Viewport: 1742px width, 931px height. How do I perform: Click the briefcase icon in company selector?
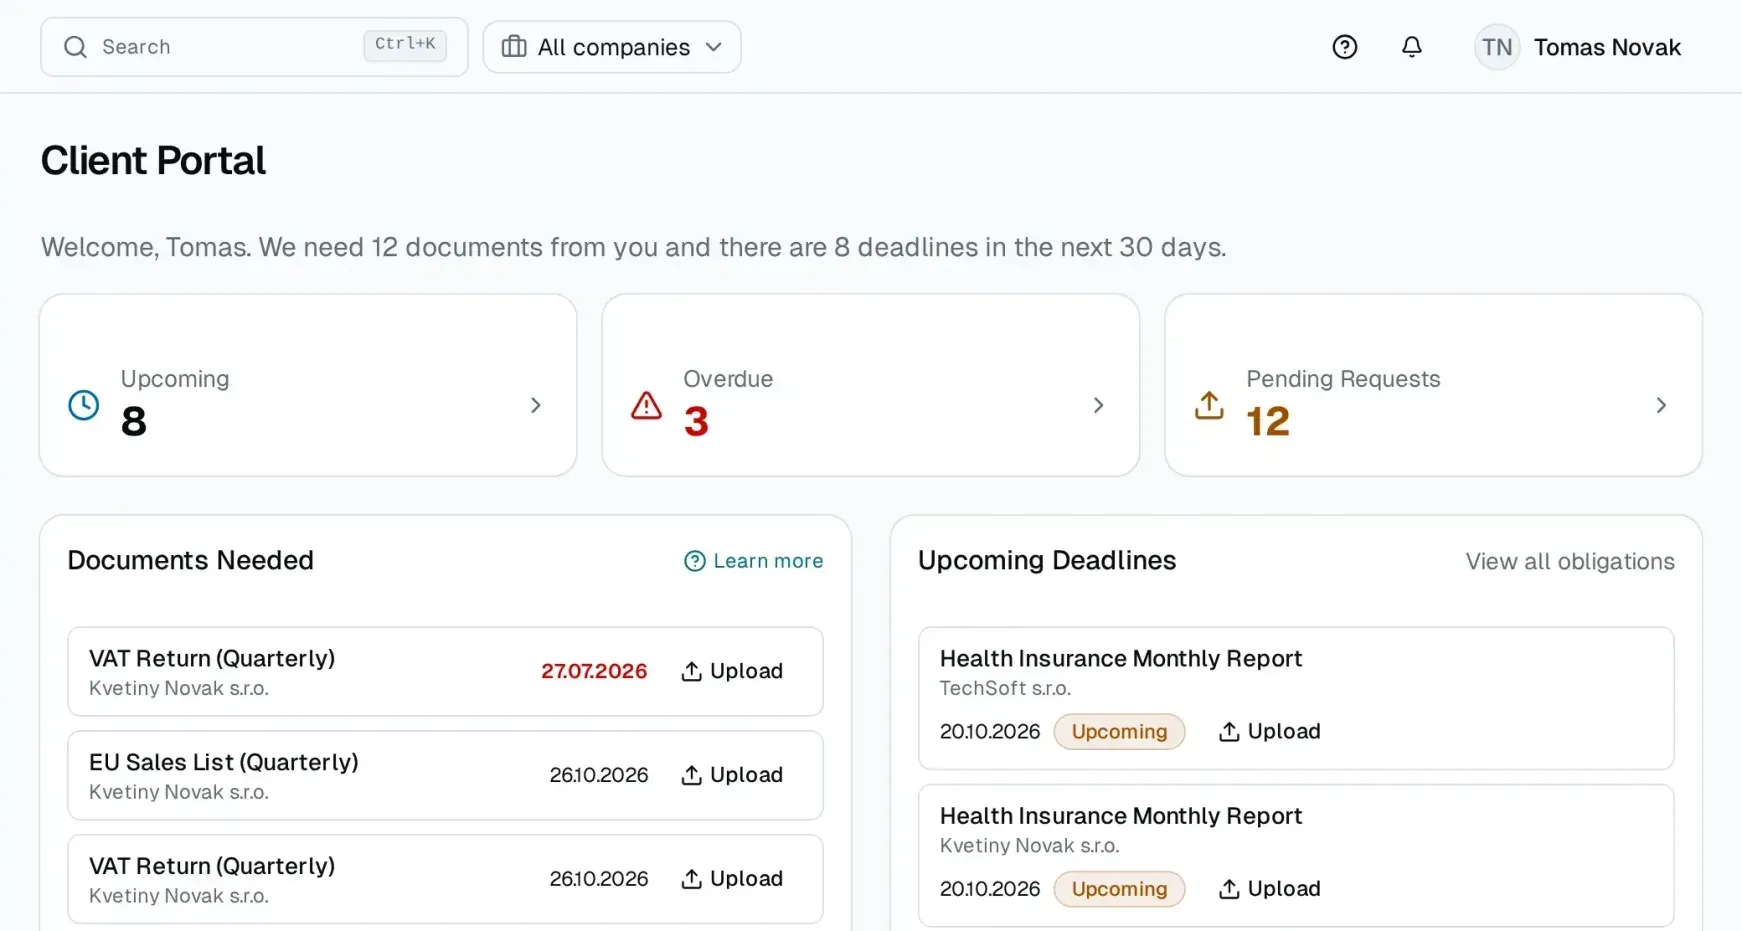pos(514,47)
